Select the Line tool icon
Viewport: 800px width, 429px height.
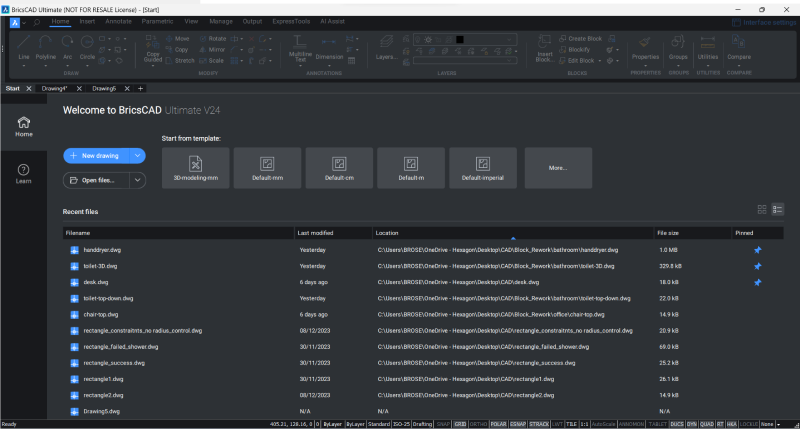[23, 42]
